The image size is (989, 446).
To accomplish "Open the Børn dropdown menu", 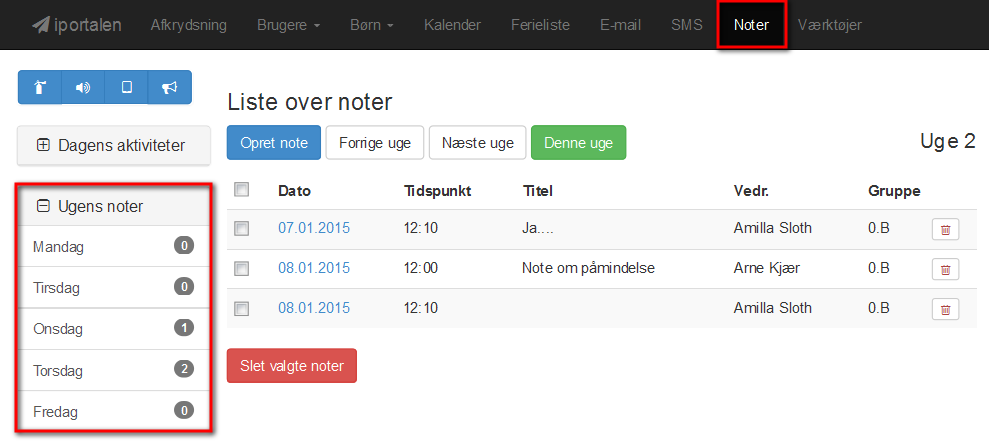I will click(372, 25).
